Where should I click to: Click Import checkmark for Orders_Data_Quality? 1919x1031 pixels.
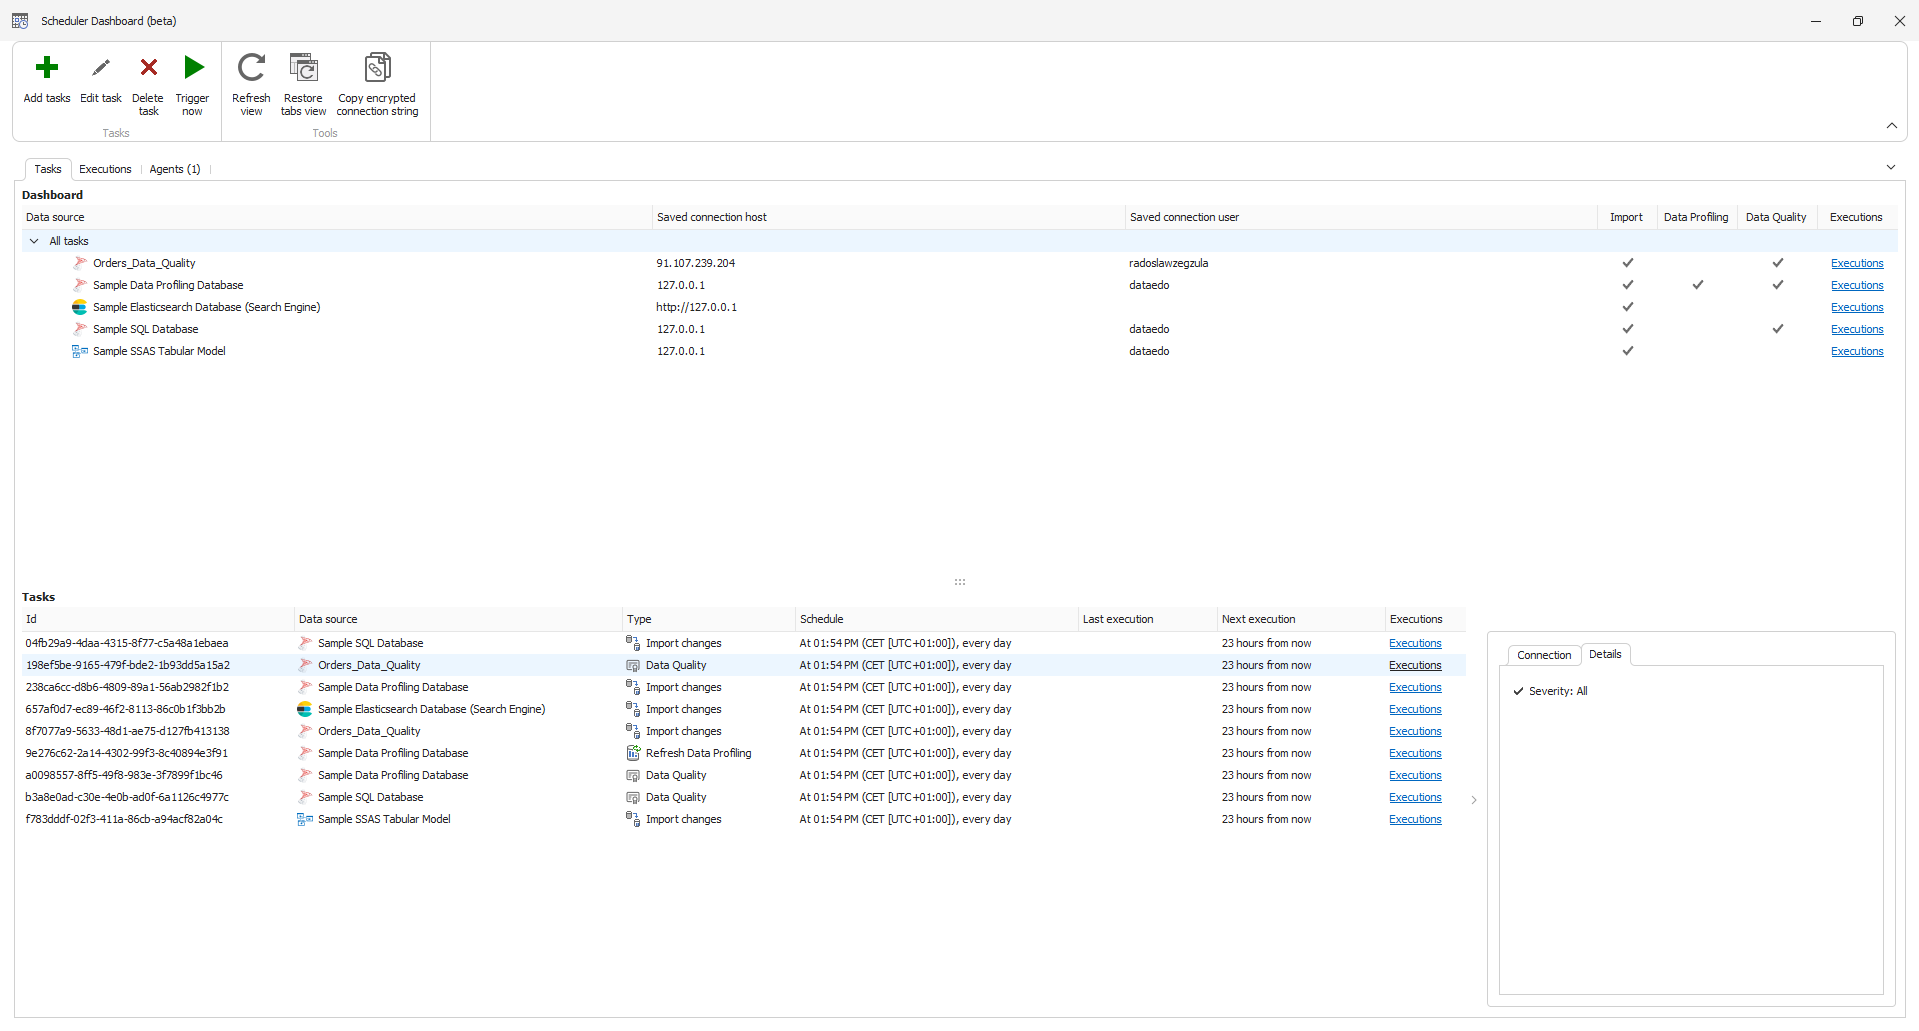point(1628,263)
